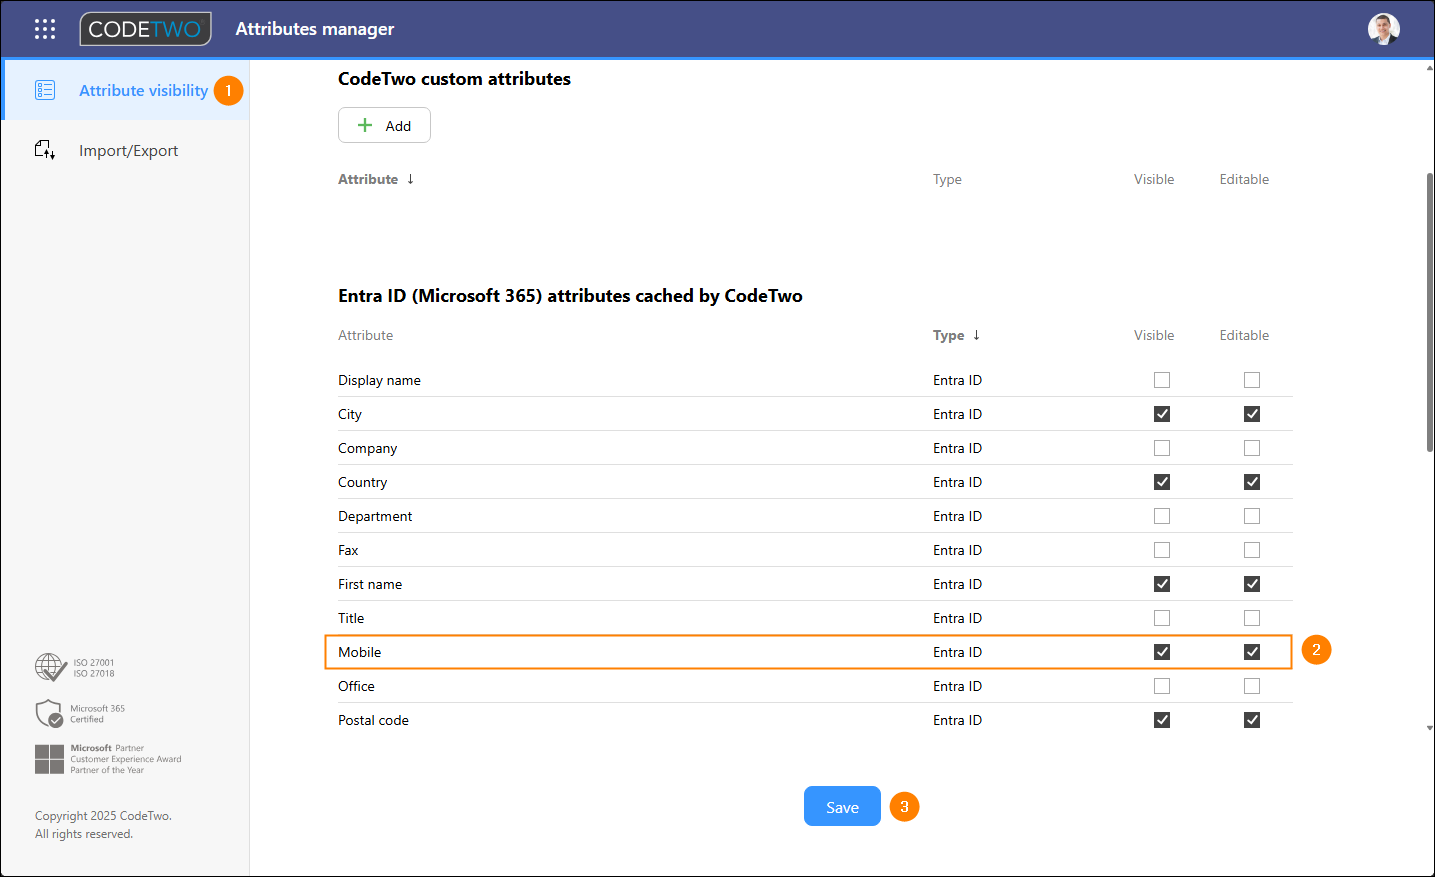1435x877 pixels.
Task: Sort custom attributes by Attribute column arrow
Action: (x=410, y=179)
